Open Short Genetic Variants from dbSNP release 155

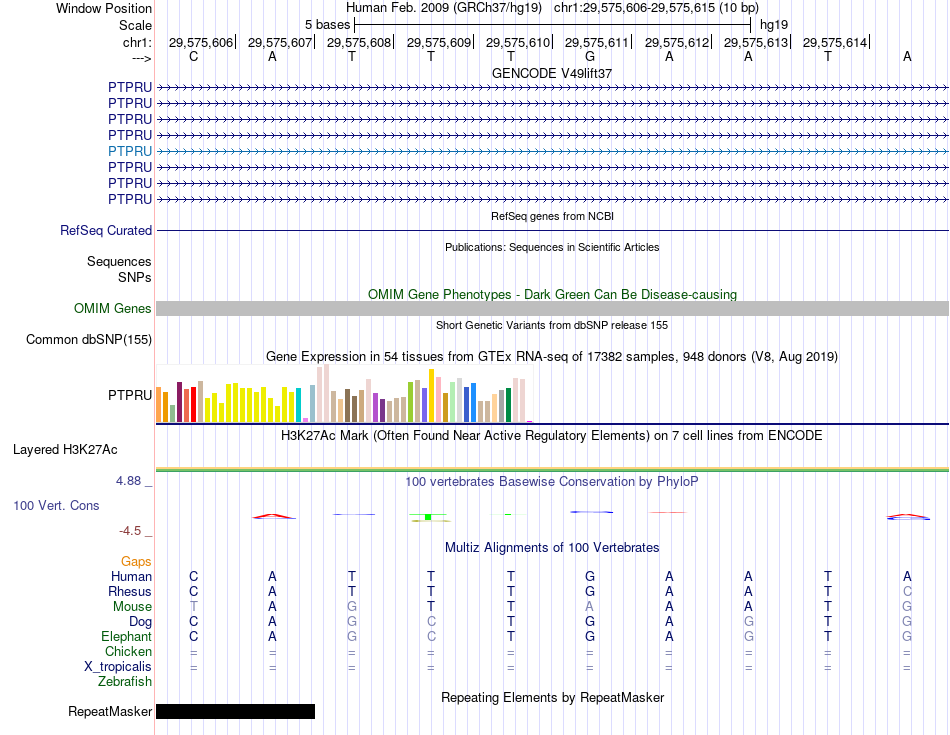(x=552, y=325)
